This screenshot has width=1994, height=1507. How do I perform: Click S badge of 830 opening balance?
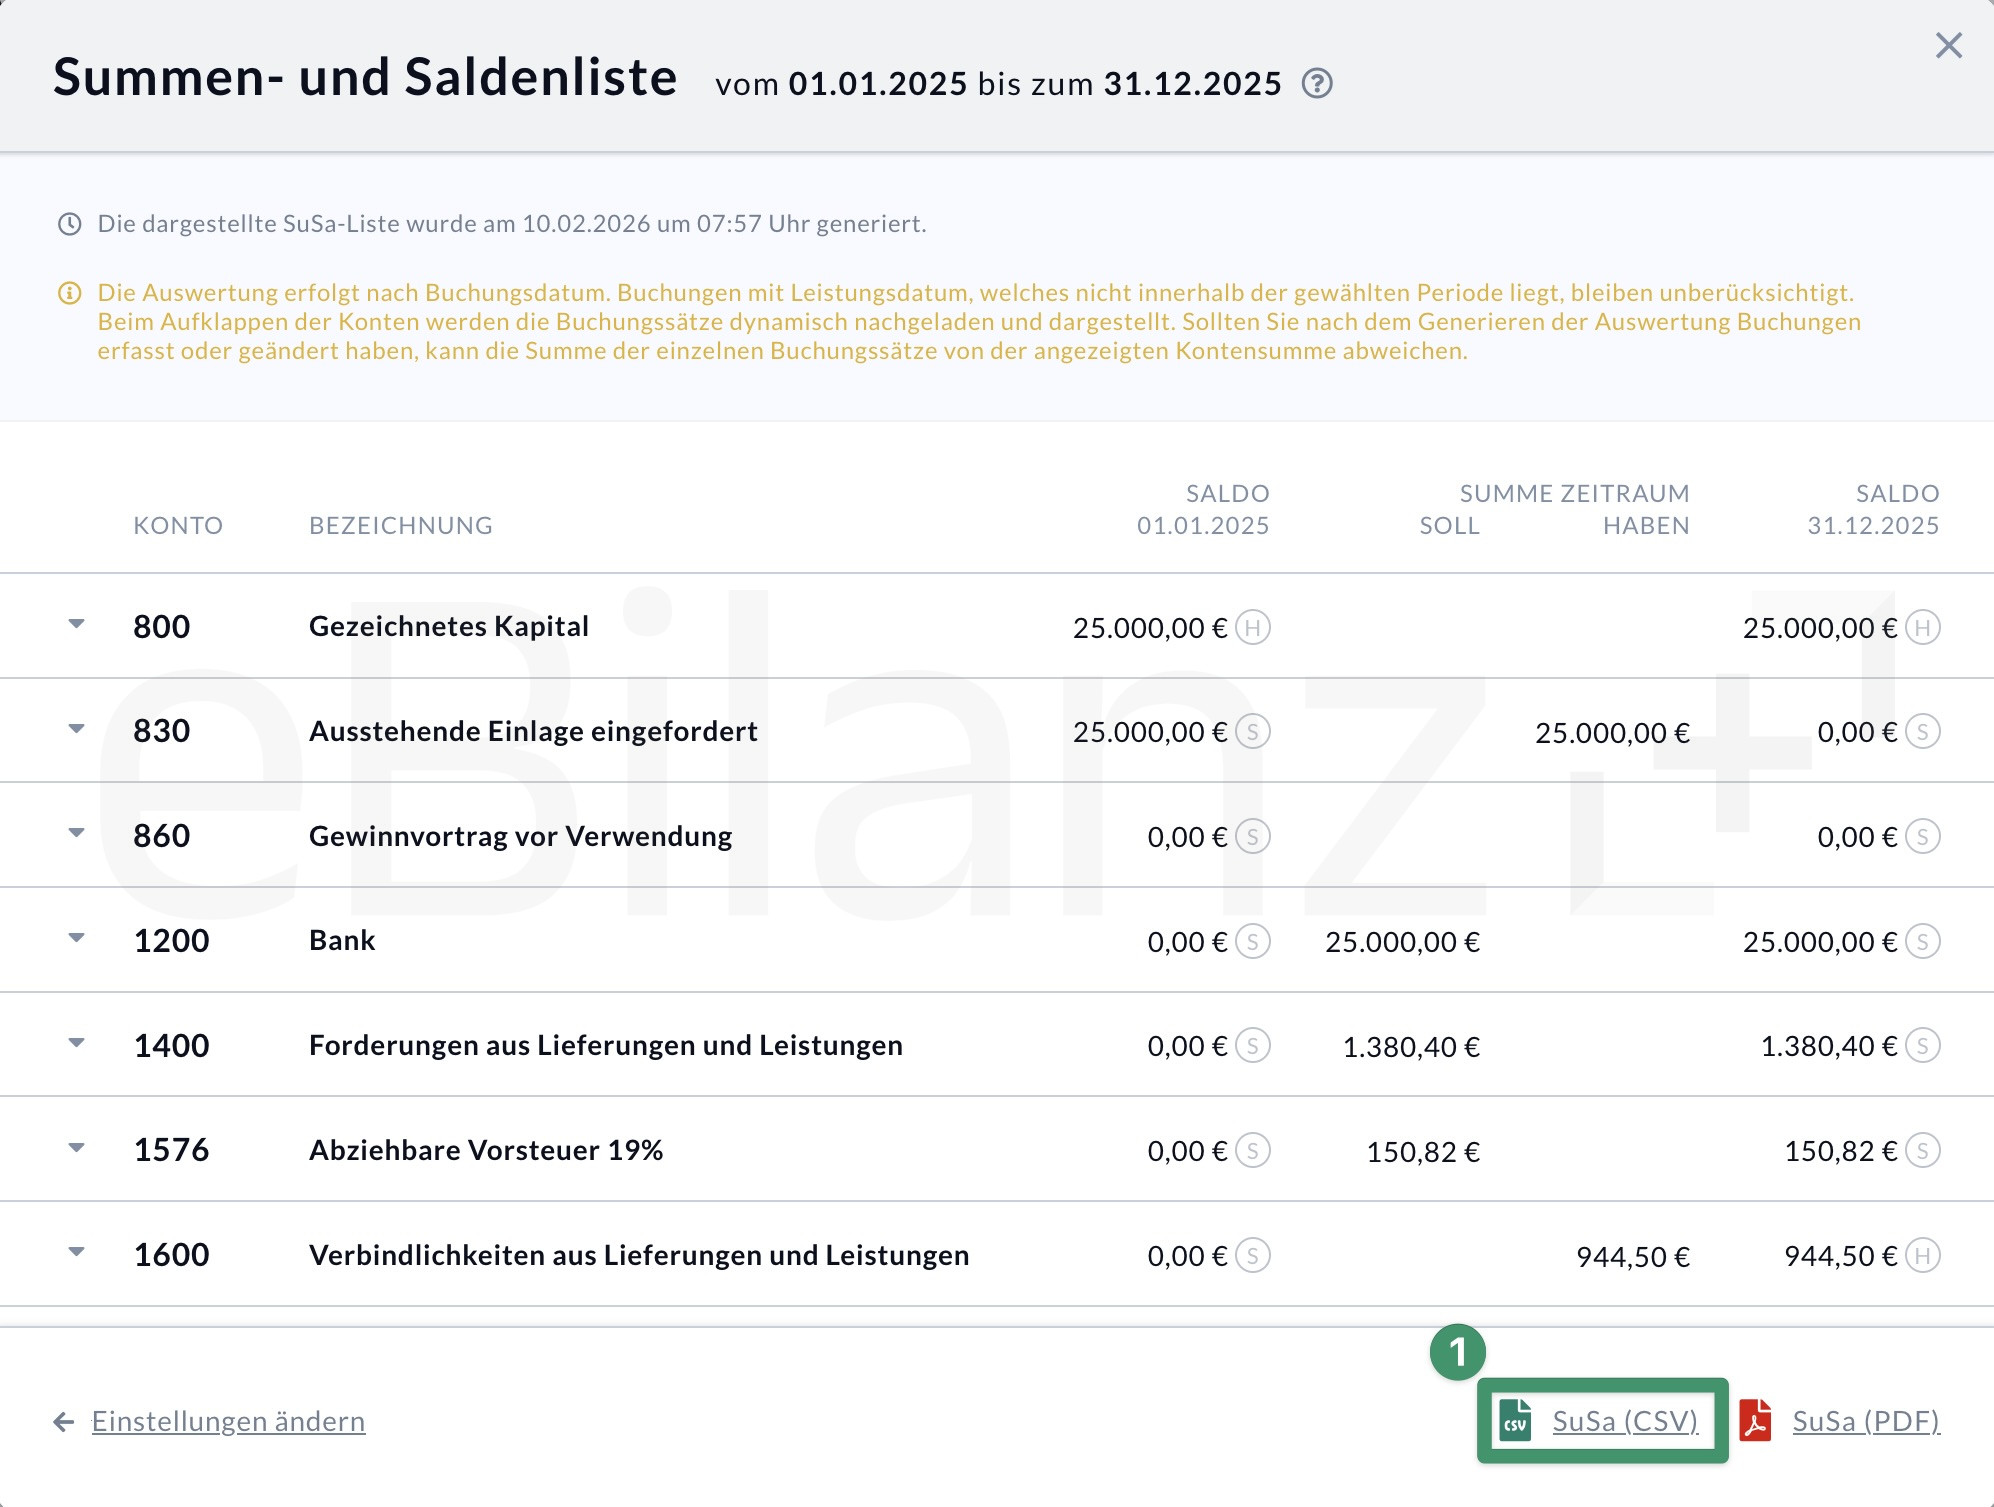point(1253,732)
